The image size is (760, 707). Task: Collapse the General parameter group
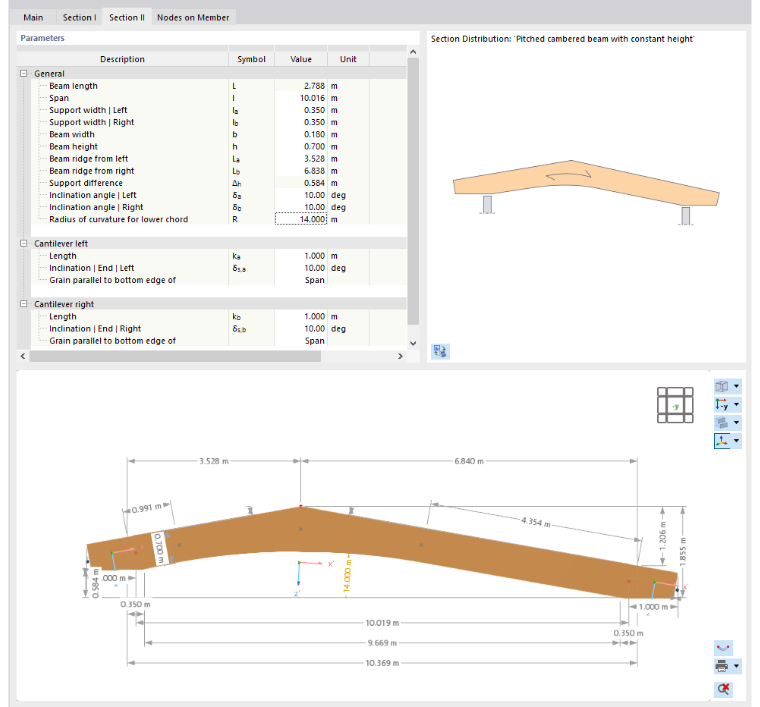point(23,74)
